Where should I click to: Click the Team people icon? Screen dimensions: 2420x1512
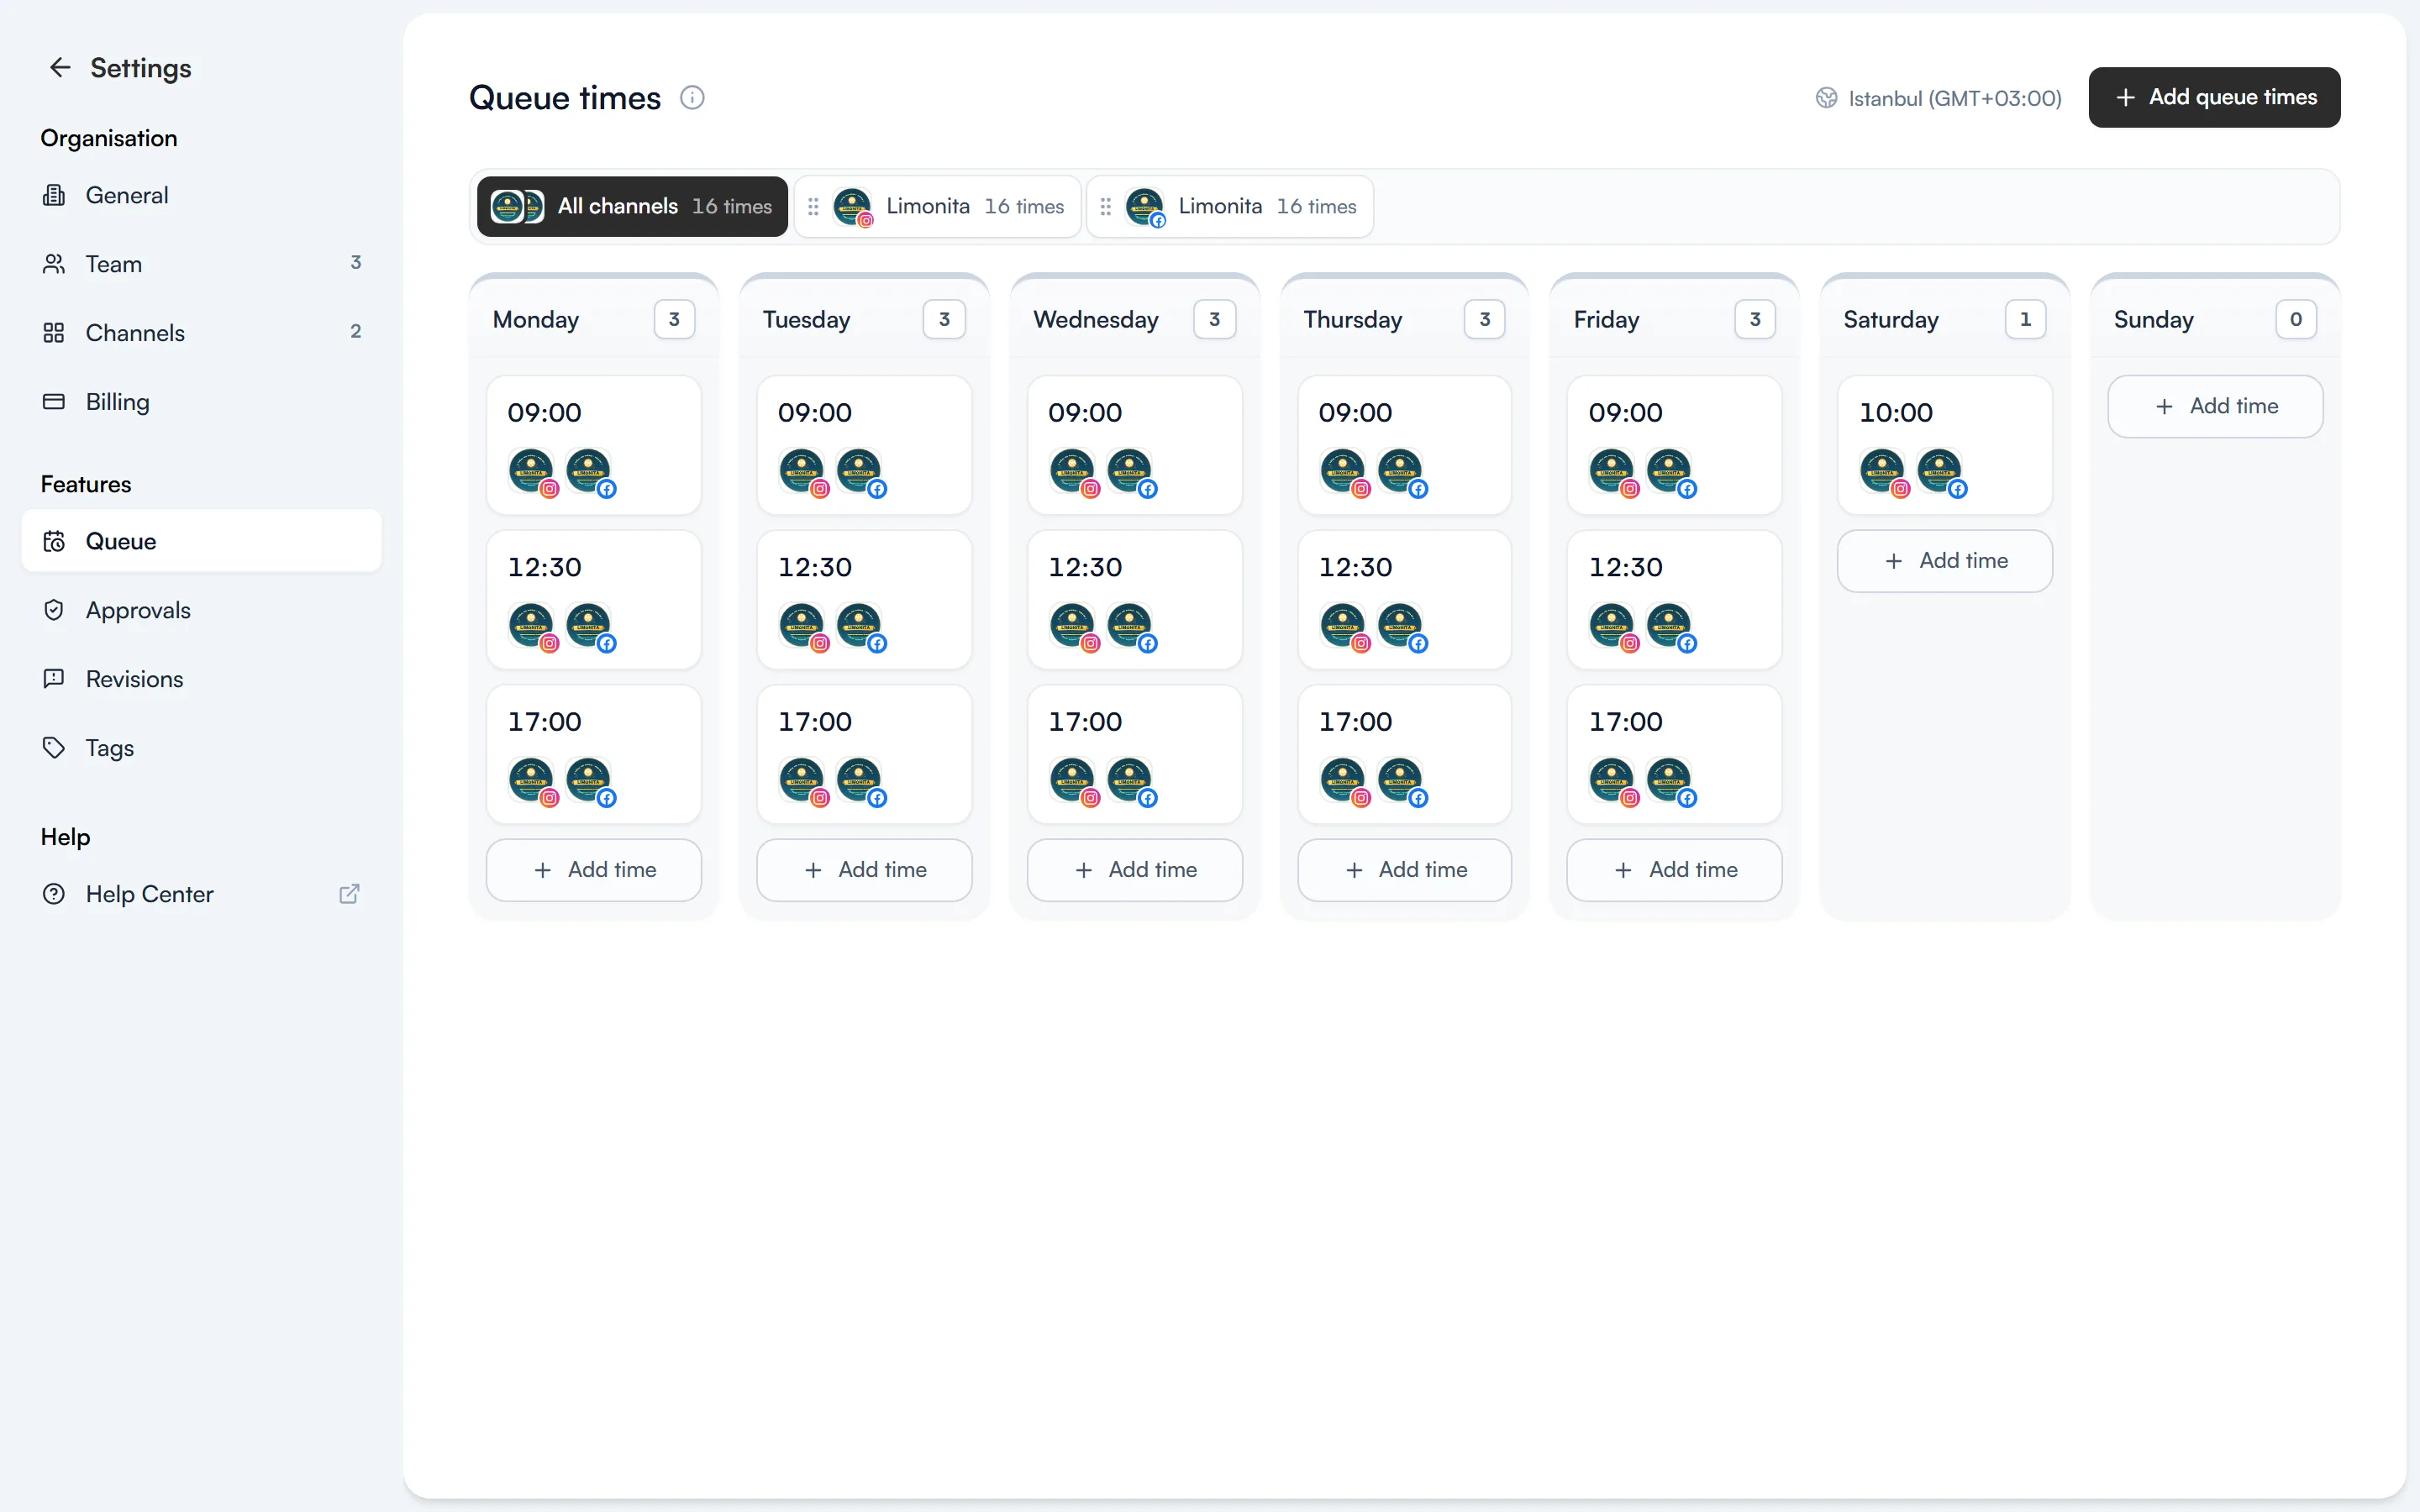coord(54,264)
